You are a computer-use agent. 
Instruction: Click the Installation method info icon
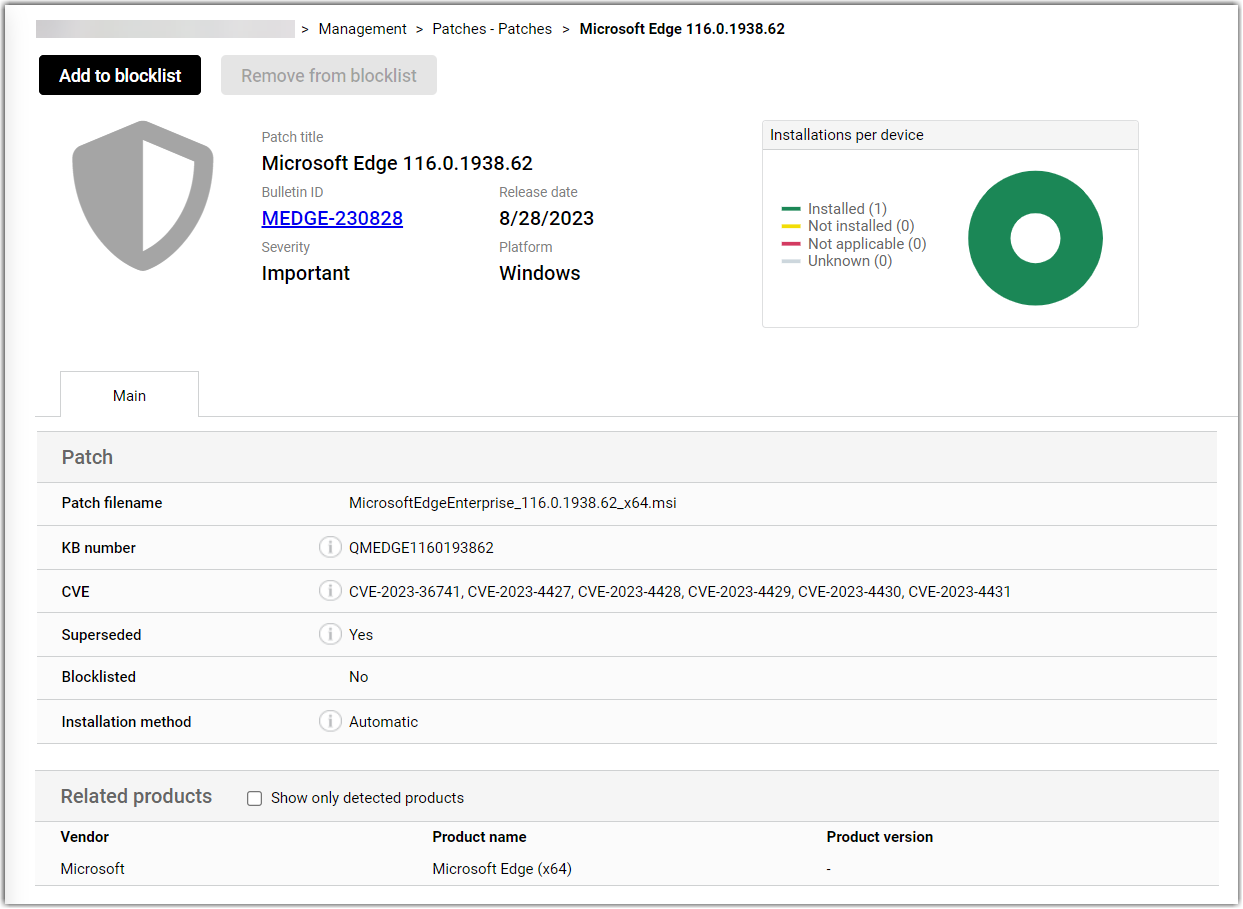tap(330, 721)
